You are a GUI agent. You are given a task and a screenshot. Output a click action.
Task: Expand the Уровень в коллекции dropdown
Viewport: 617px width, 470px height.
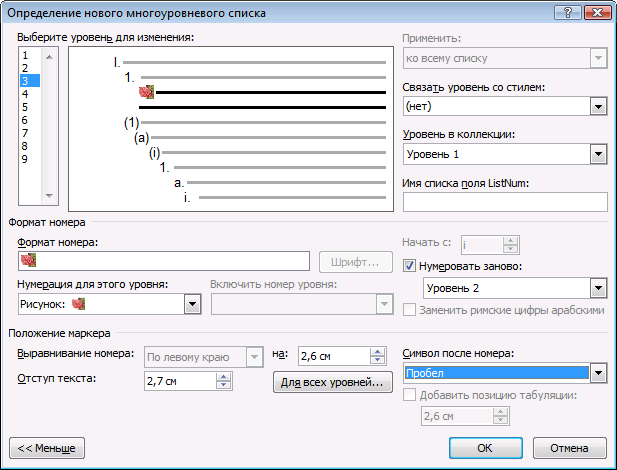(x=598, y=154)
